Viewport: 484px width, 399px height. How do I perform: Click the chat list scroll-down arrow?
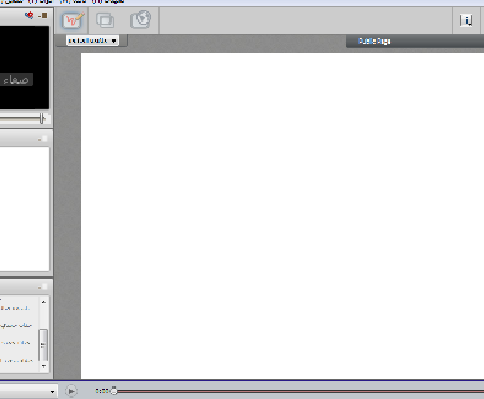tap(44, 366)
